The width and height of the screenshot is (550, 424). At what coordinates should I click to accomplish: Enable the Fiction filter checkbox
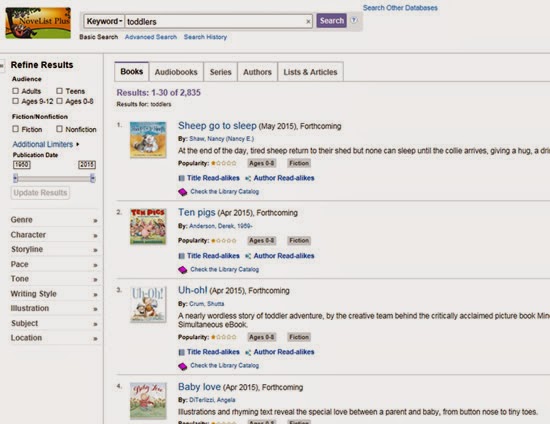click(15, 129)
